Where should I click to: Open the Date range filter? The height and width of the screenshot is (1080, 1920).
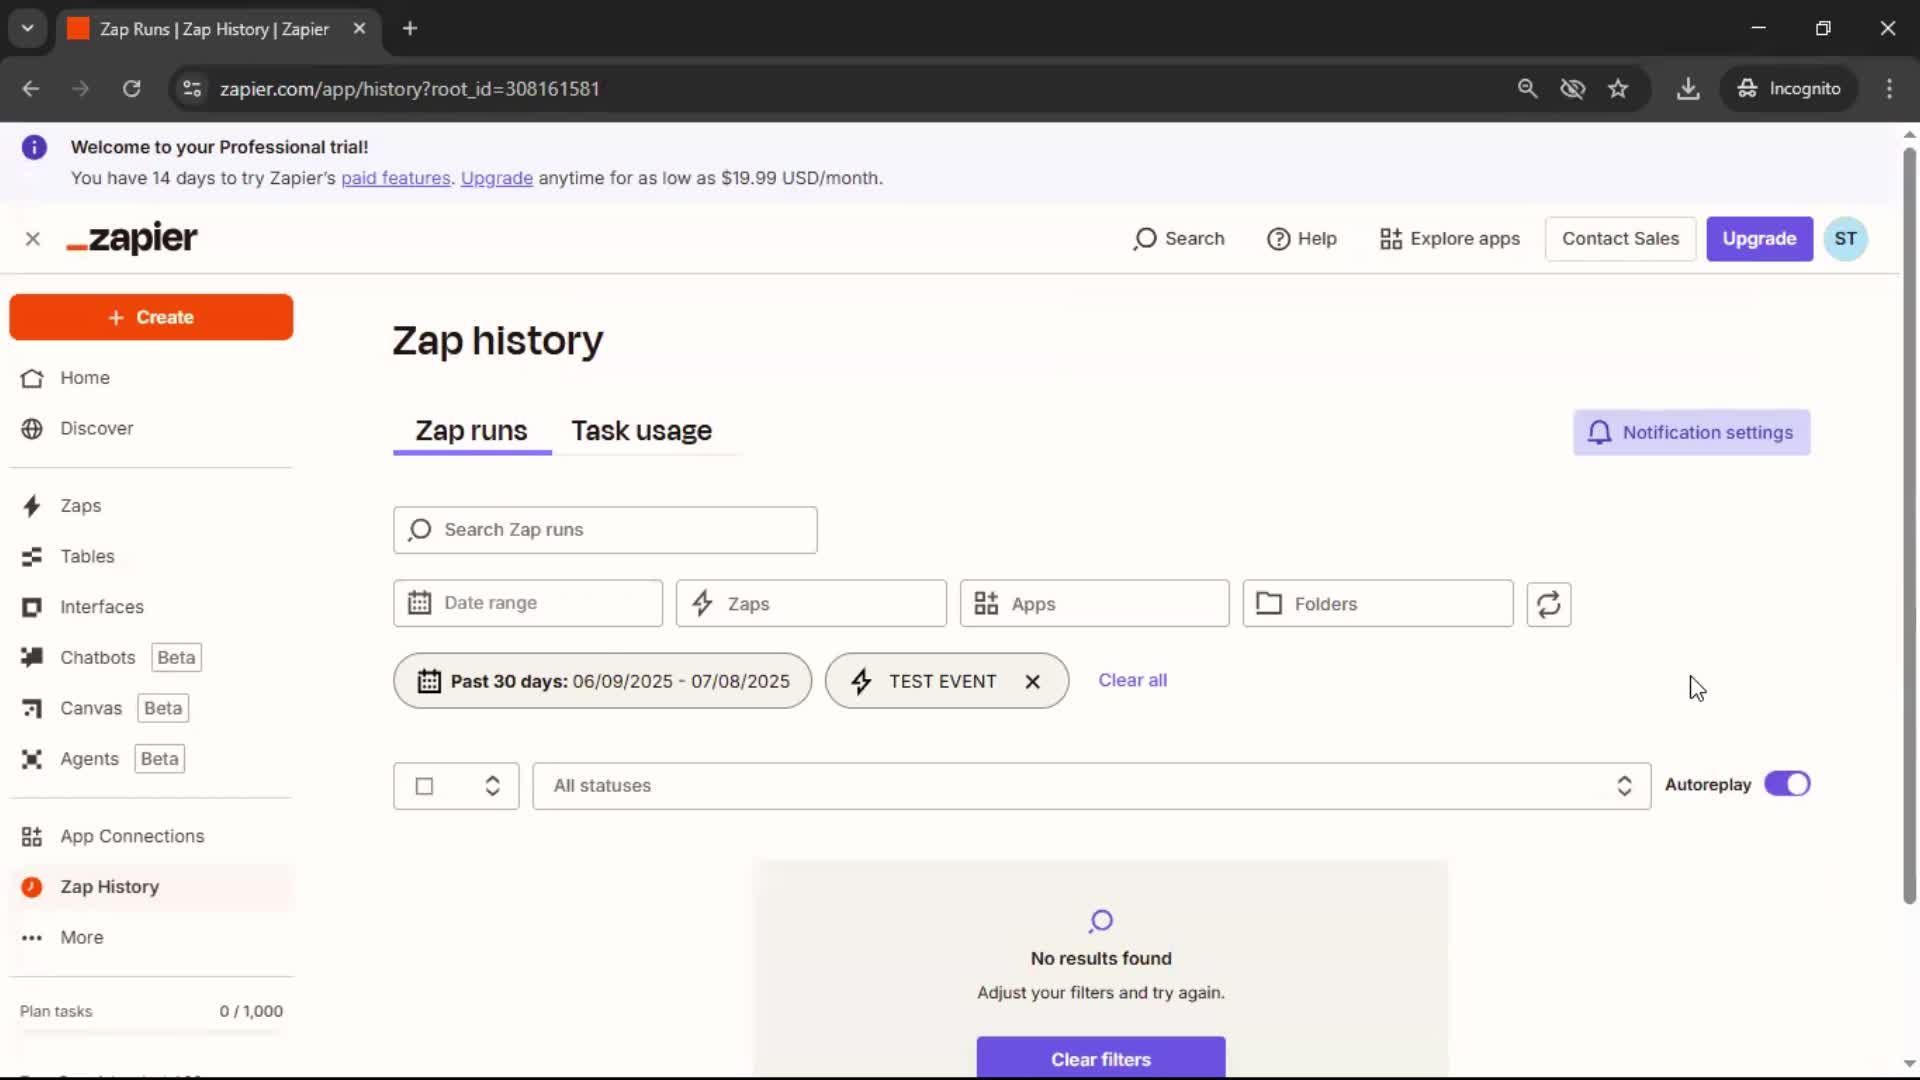point(528,604)
